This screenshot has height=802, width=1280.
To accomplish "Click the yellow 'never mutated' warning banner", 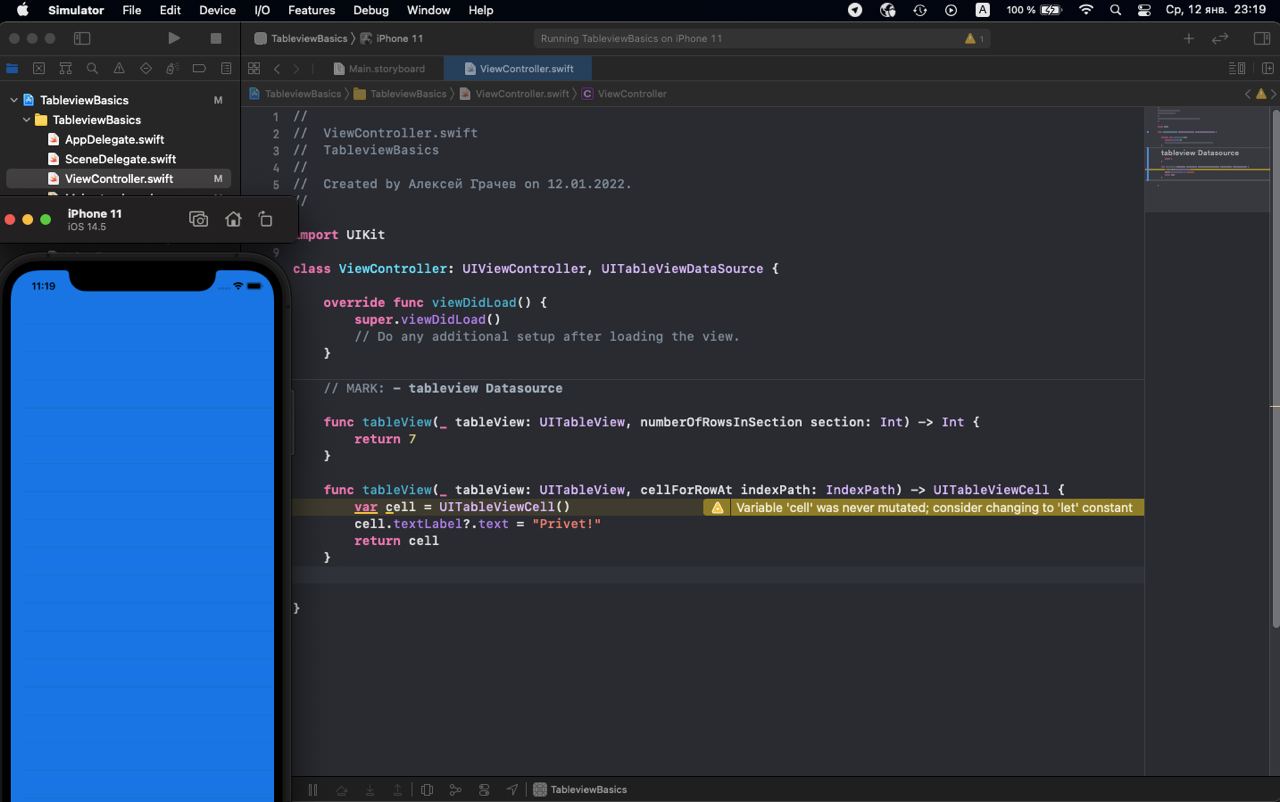I will (x=923, y=507).
